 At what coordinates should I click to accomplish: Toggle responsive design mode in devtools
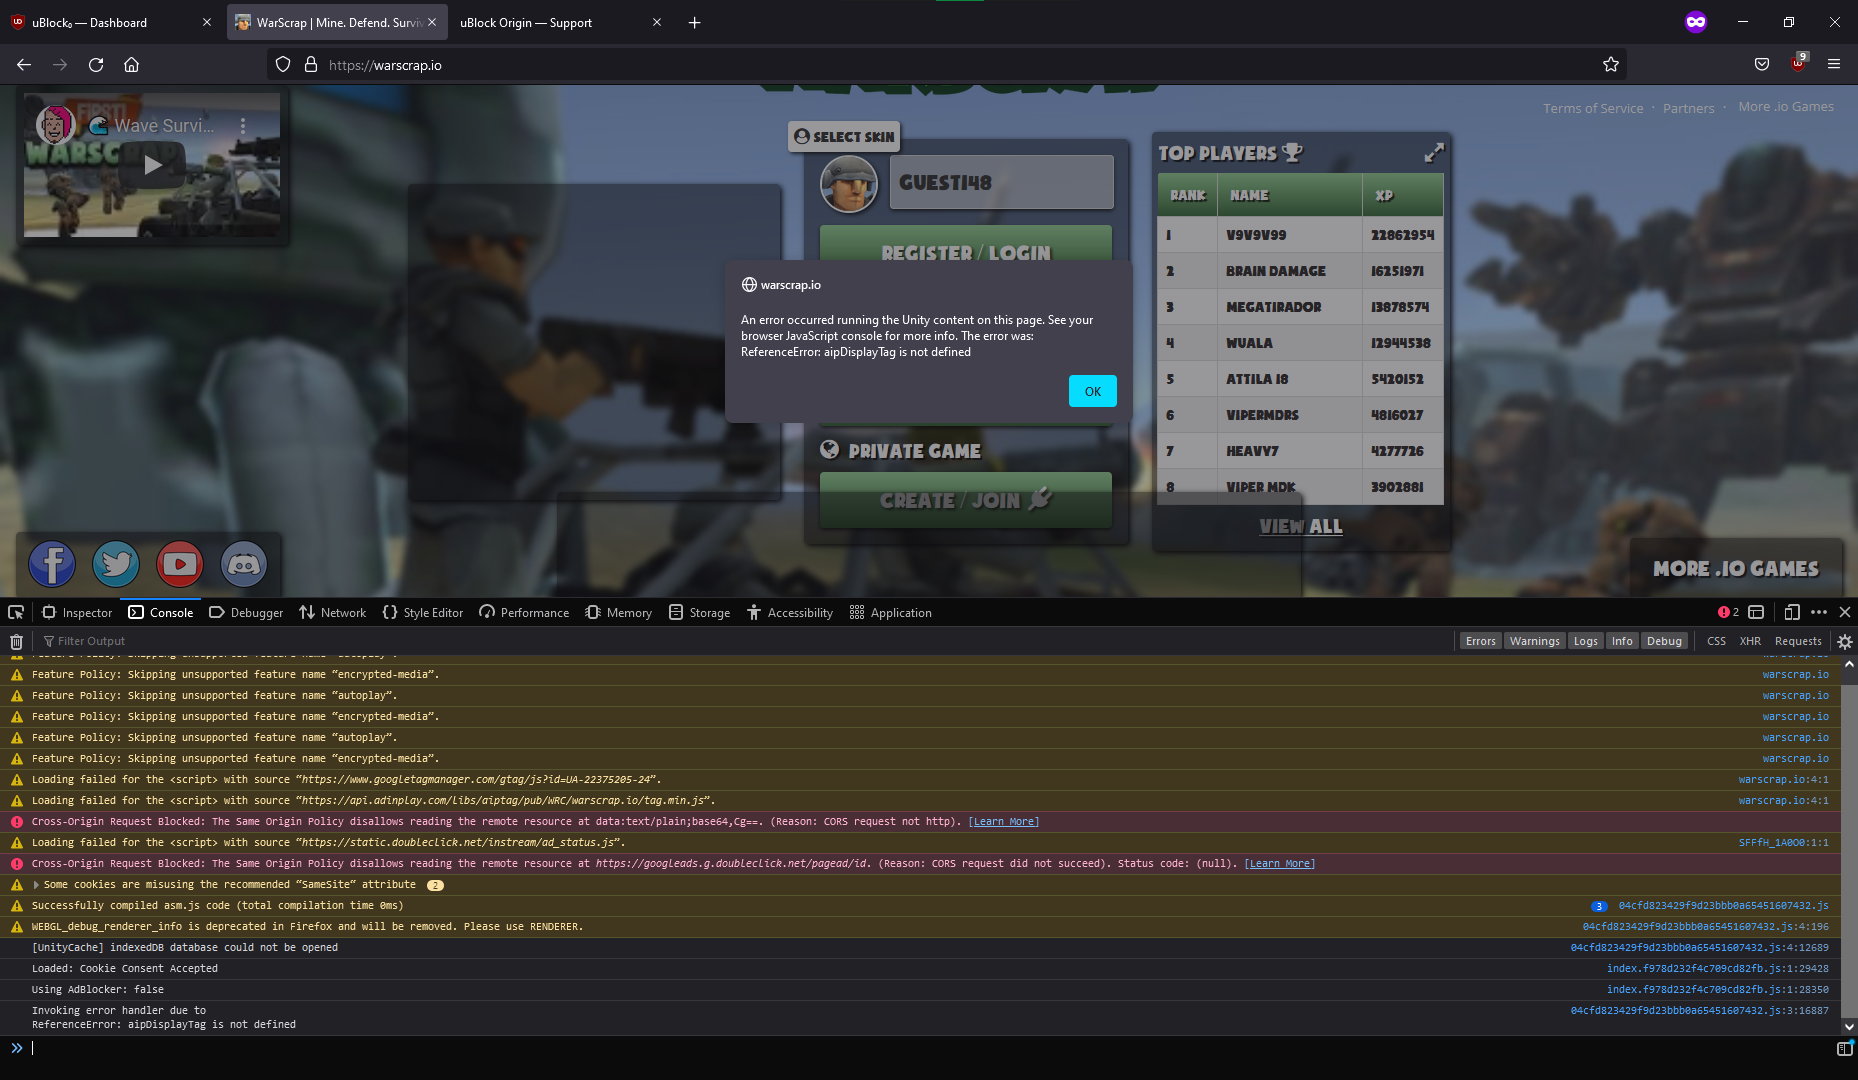pos(1791,612)
